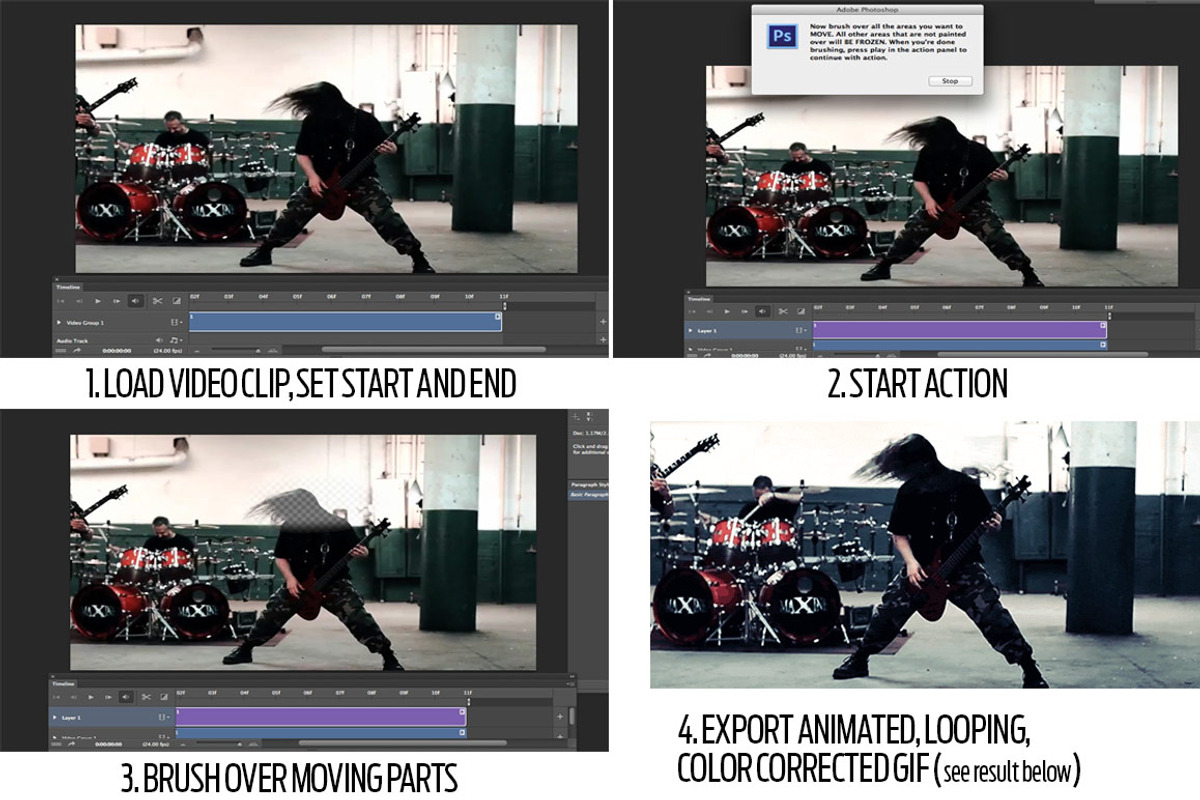Image resolution: width=1200 pixels, height=800 pixels.
Task: Click transition icon in step 2 timeline
Action: 801,311
